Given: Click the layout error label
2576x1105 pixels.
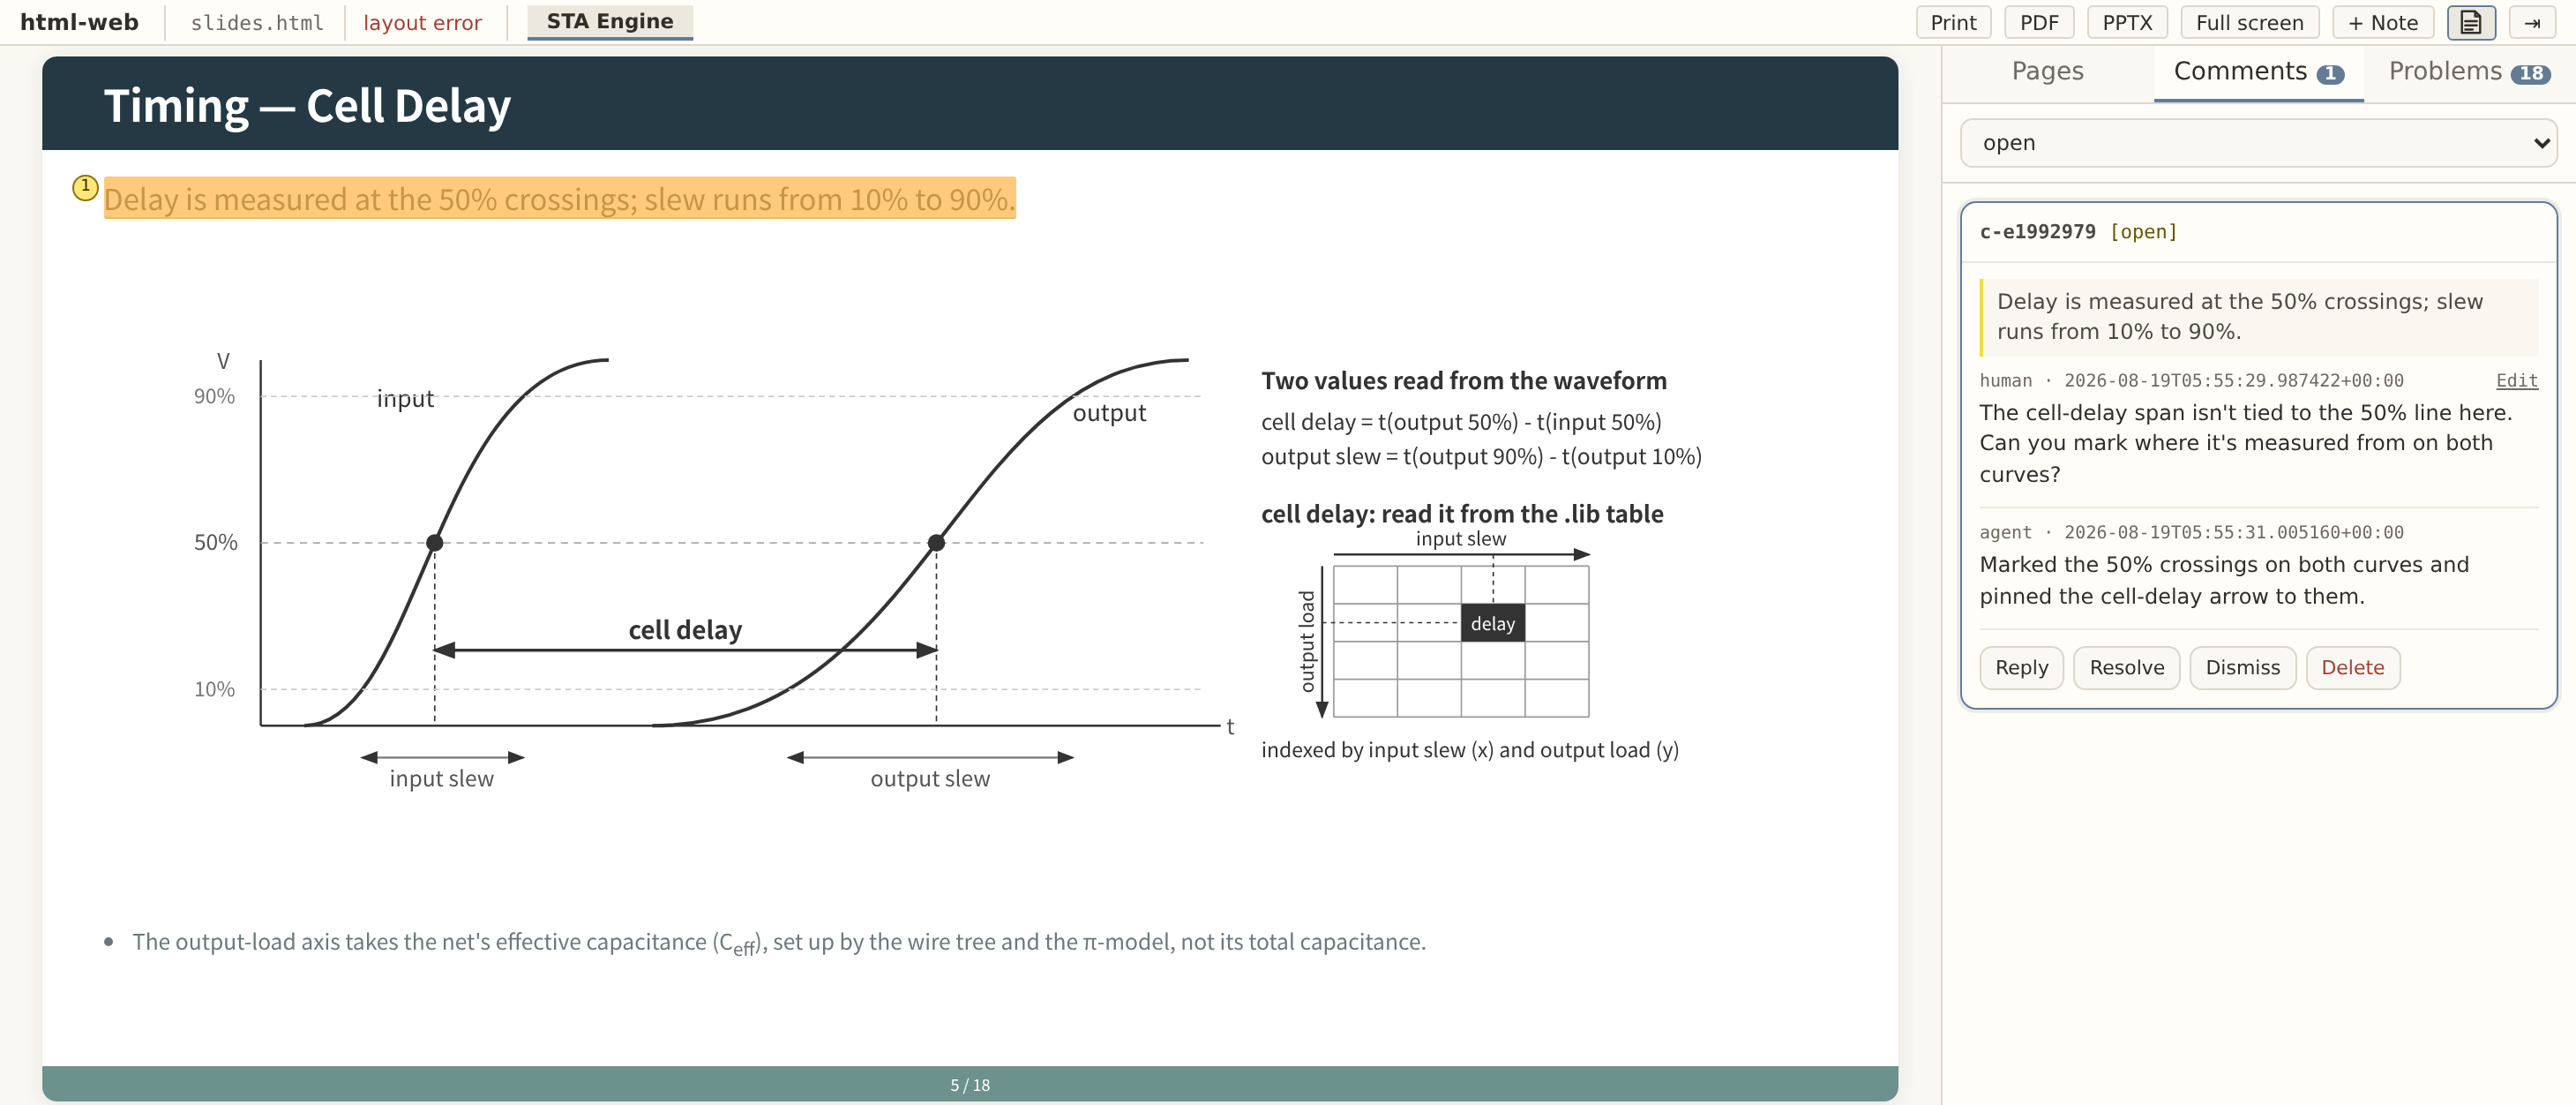Looking at the screenshot, I should coord(422,22).
